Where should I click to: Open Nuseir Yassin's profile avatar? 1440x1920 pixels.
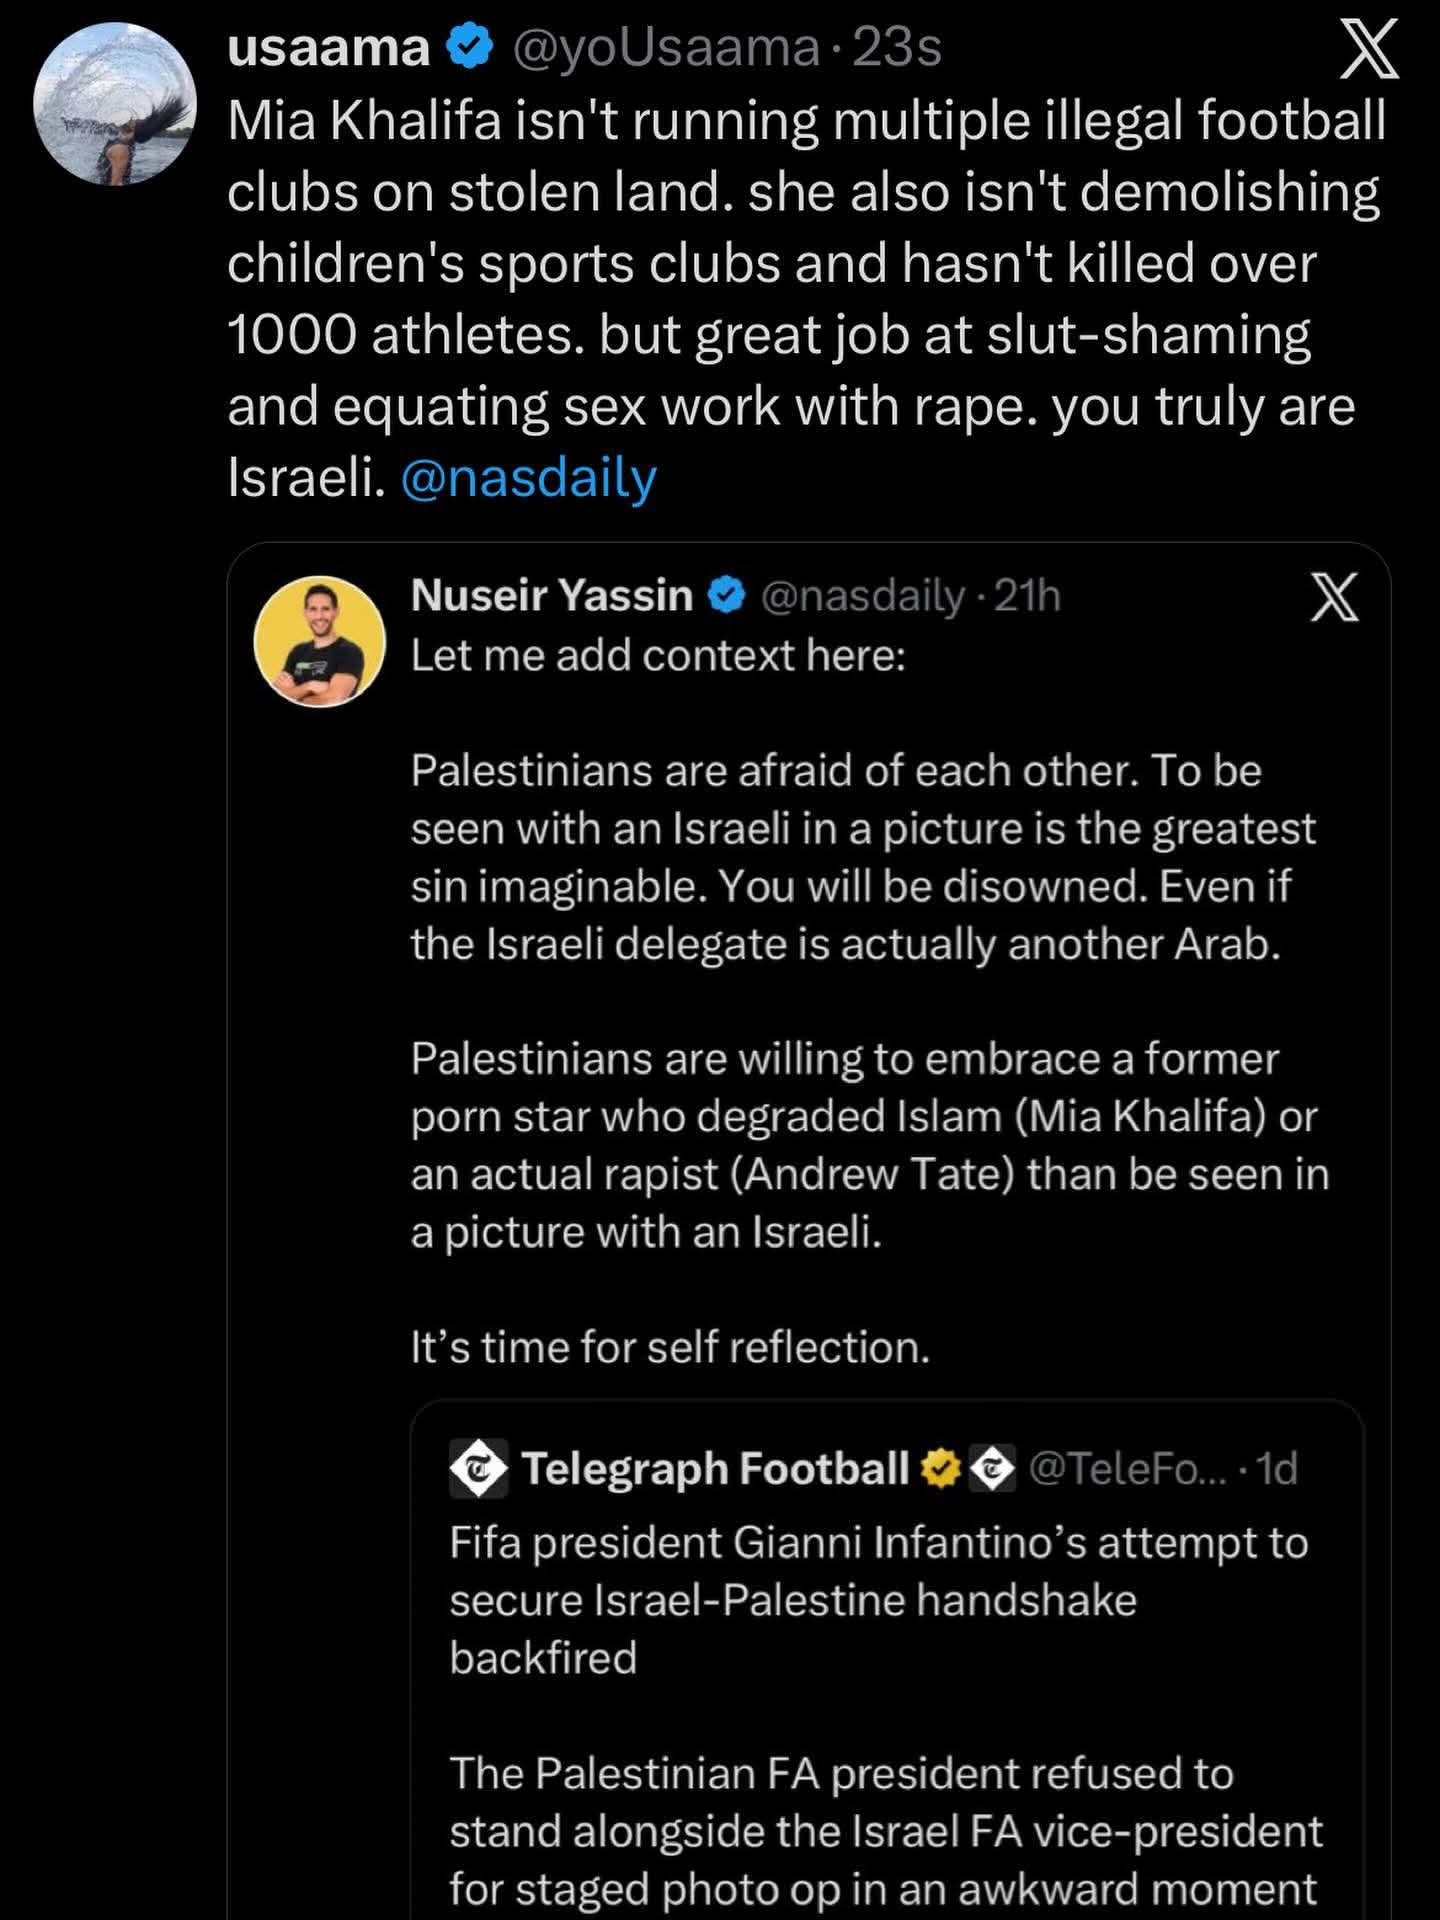[x=320, y=641]
